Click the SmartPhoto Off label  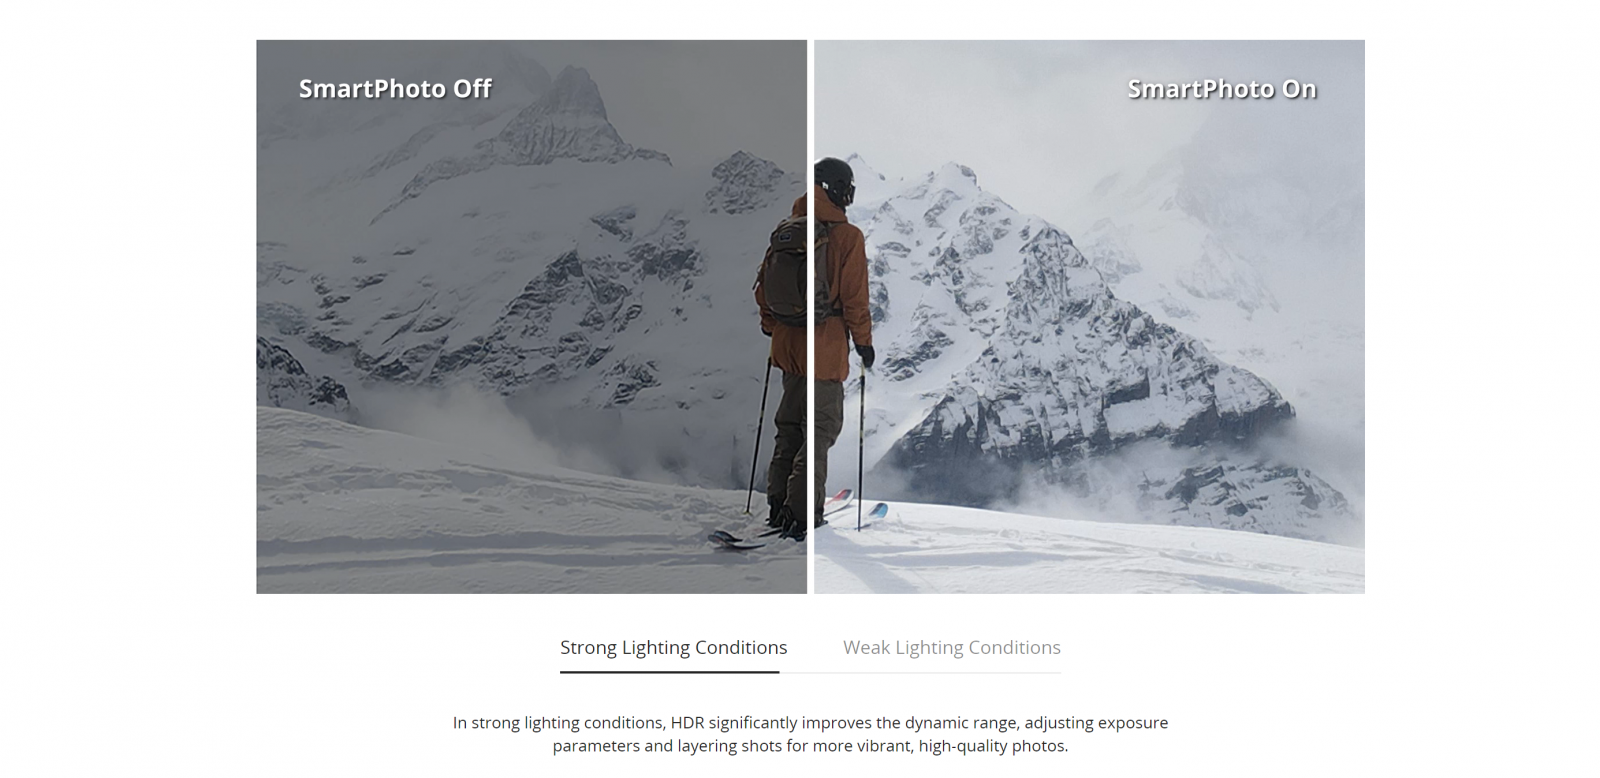pyautogui.click(x=395, y=89)
